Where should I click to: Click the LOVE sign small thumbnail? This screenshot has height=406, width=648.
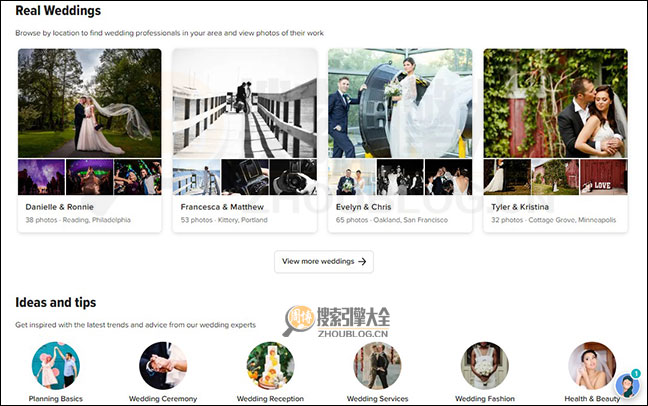603,177
